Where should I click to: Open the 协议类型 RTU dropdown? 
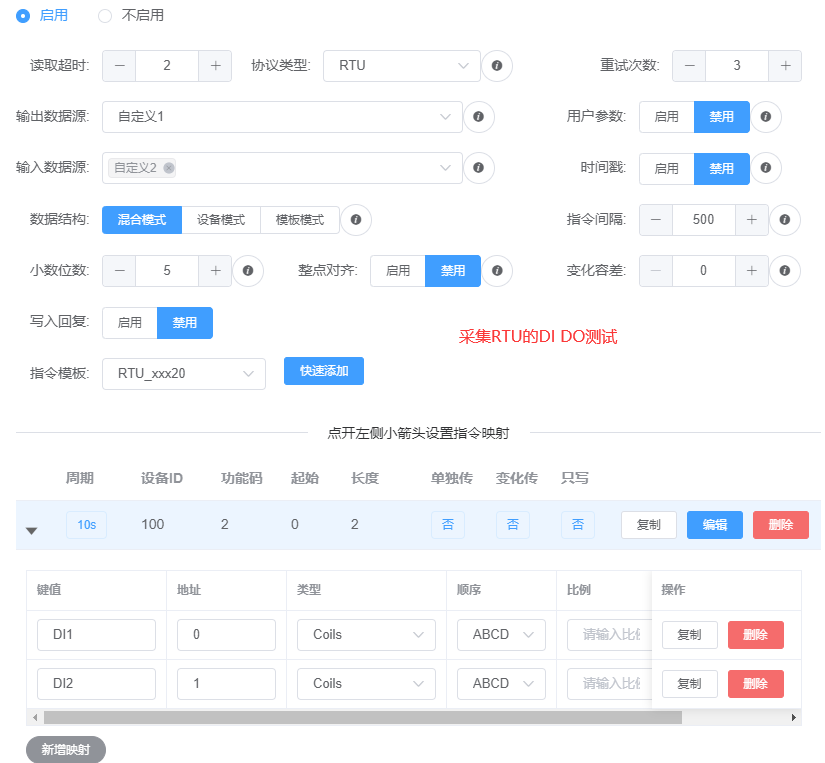pyautogui.click(x=402, y=66)
